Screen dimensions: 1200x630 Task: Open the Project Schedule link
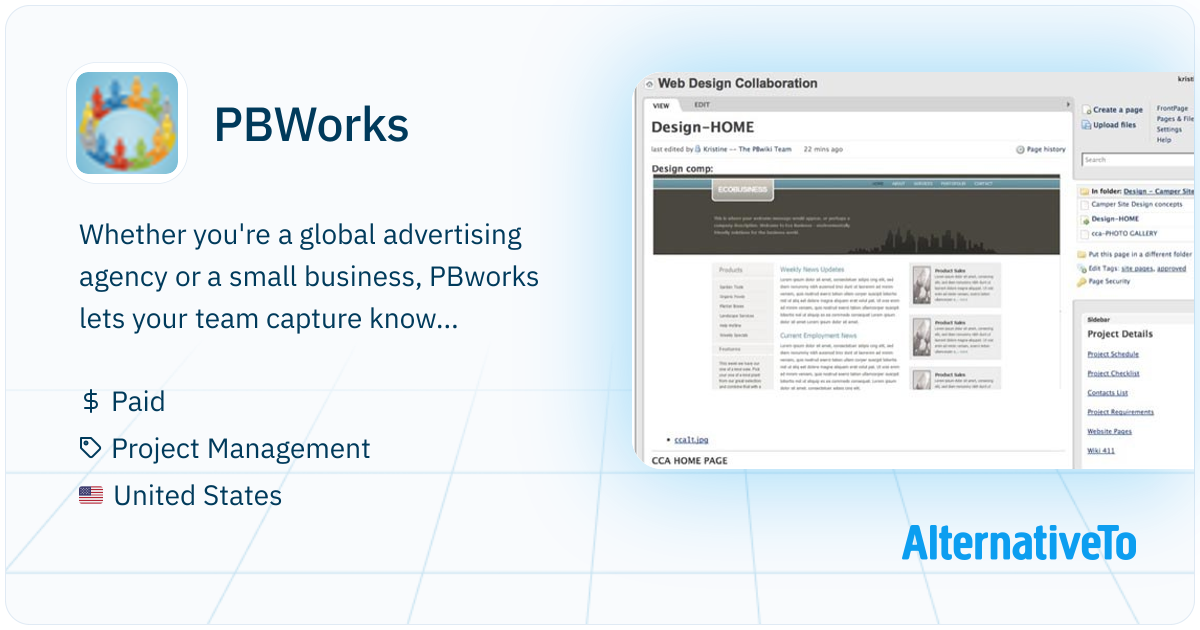[x=1113, y=355]
